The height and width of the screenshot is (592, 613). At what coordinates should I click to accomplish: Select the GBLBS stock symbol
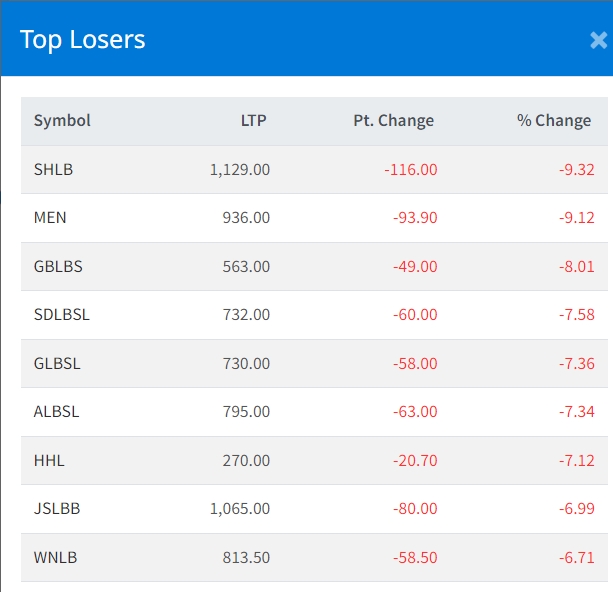(58, 267)
